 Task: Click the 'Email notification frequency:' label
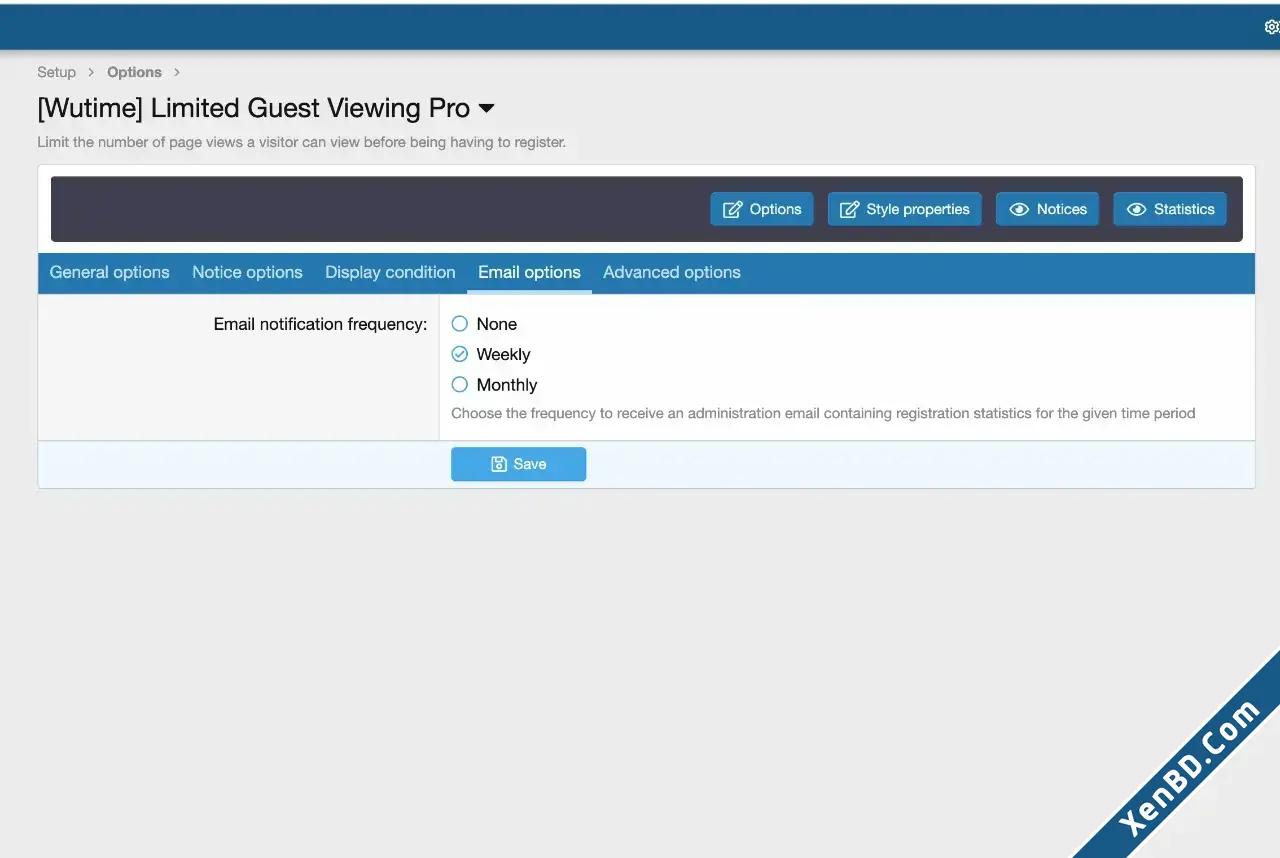320,324
